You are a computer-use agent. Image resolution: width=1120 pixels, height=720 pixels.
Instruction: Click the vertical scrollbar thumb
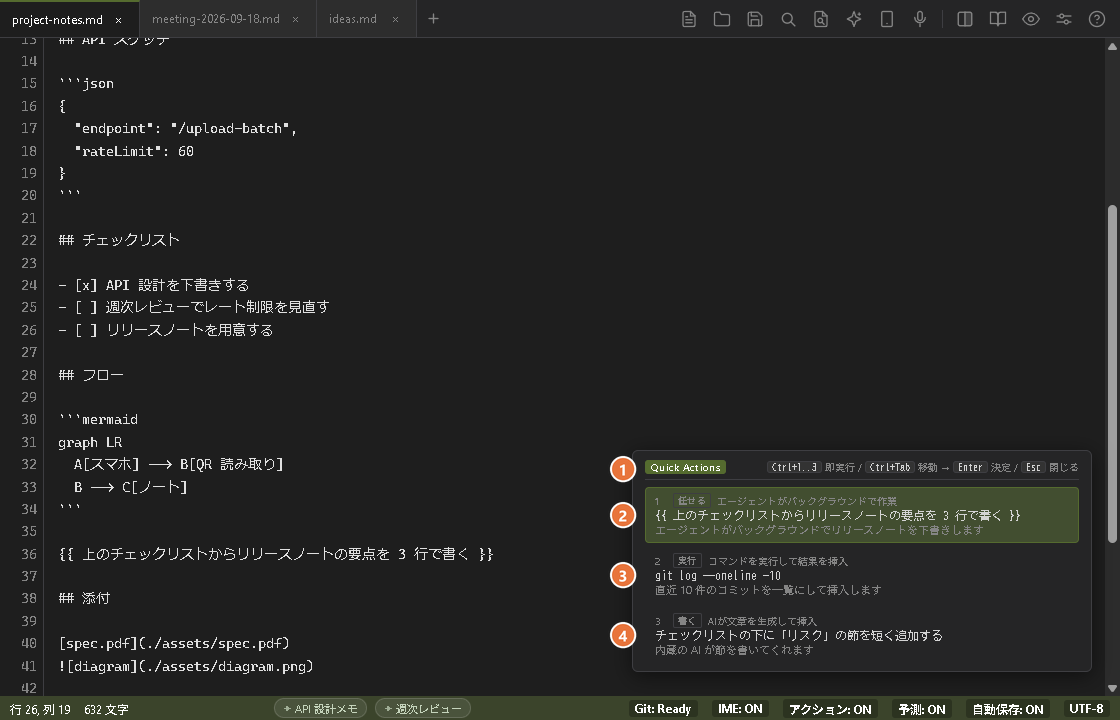point(1112,374)
